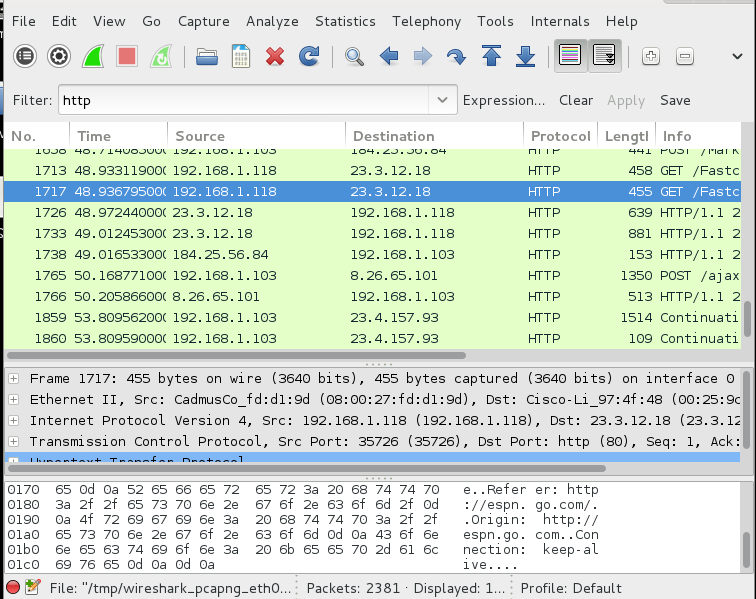
Task: Open the Telephony menu
Action: [x=426, y=22]
